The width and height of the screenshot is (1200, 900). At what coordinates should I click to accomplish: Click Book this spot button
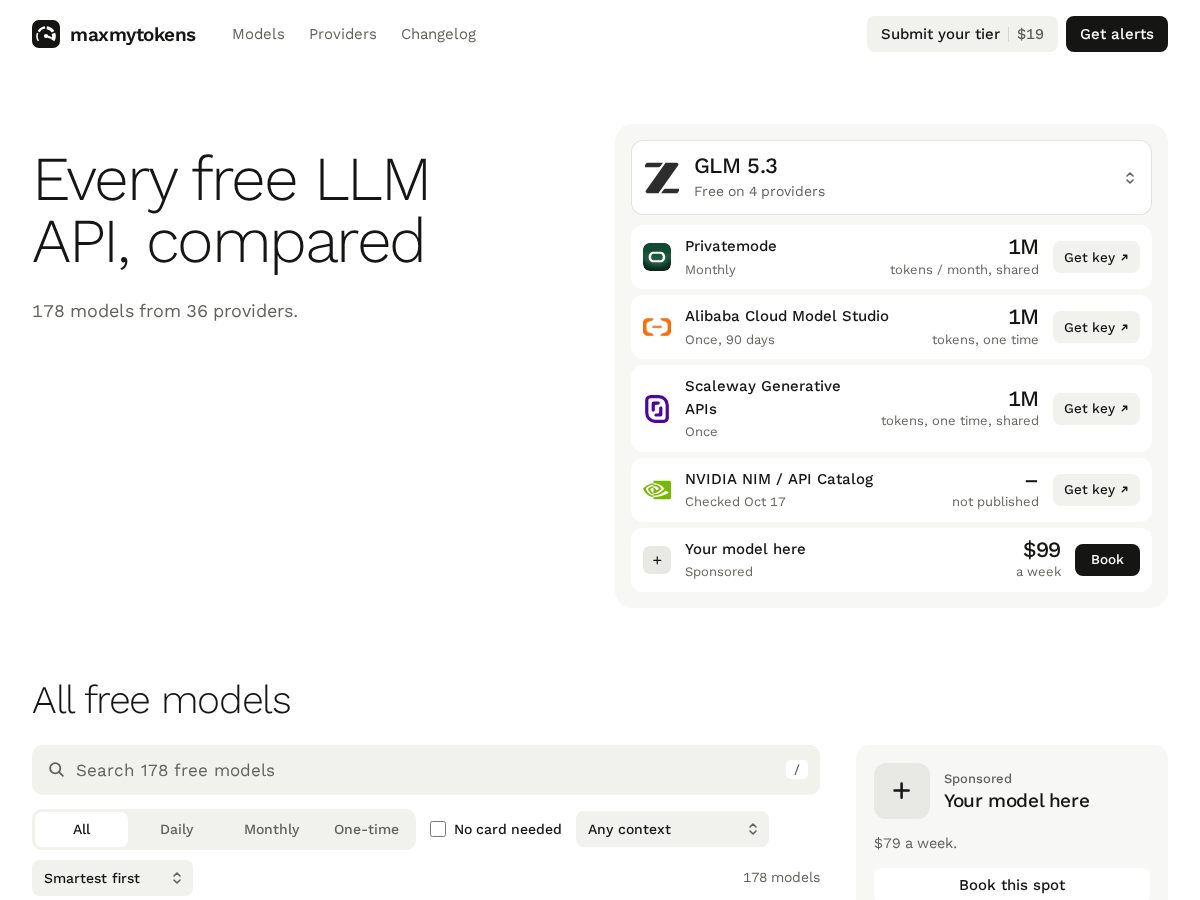coord(1012,885)
